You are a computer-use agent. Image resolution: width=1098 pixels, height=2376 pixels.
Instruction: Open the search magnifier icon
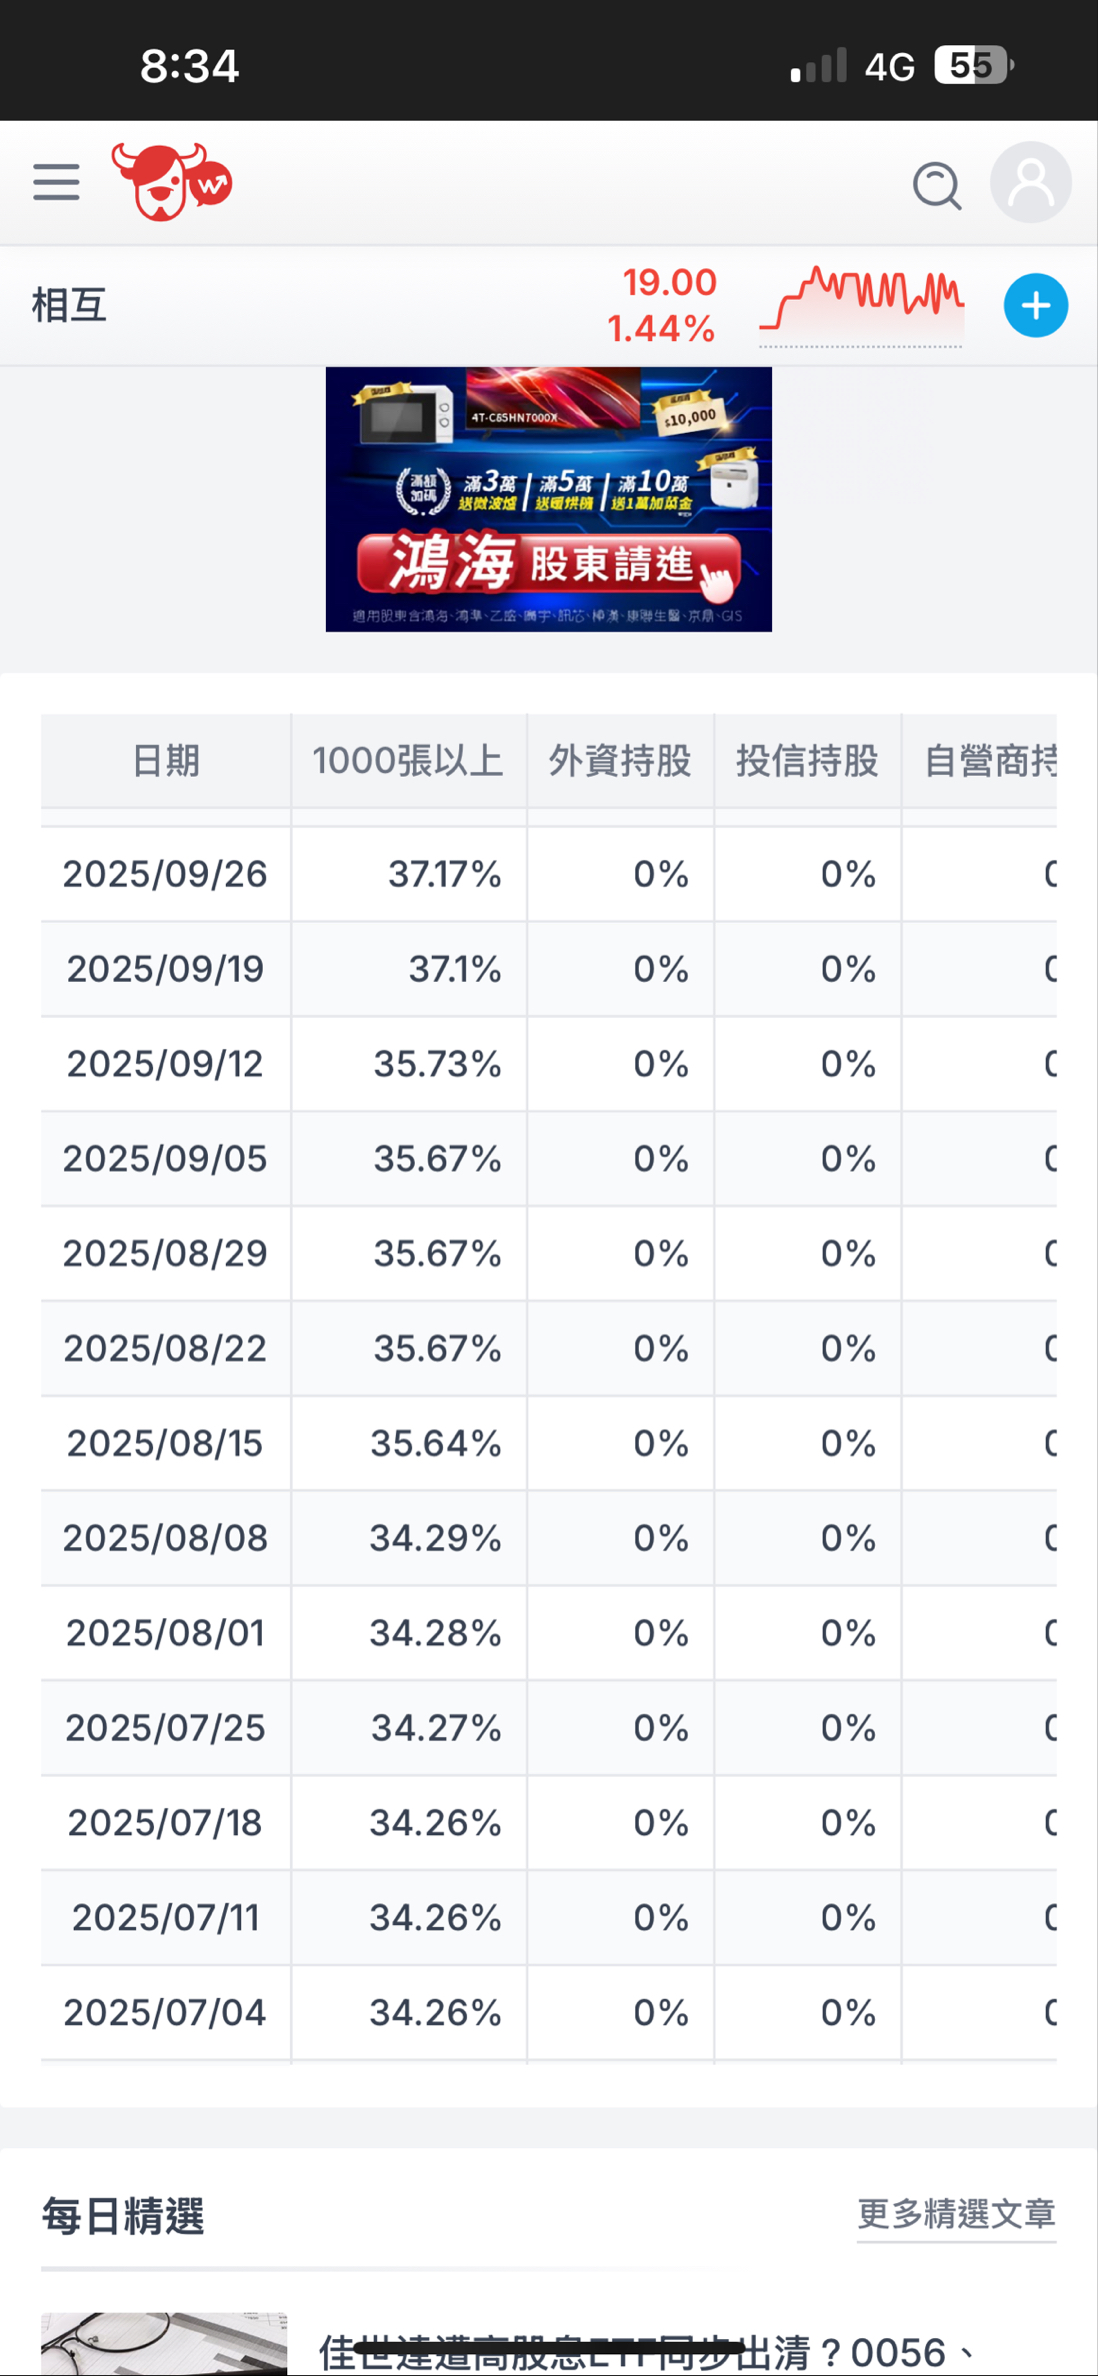tap(937, 185)
